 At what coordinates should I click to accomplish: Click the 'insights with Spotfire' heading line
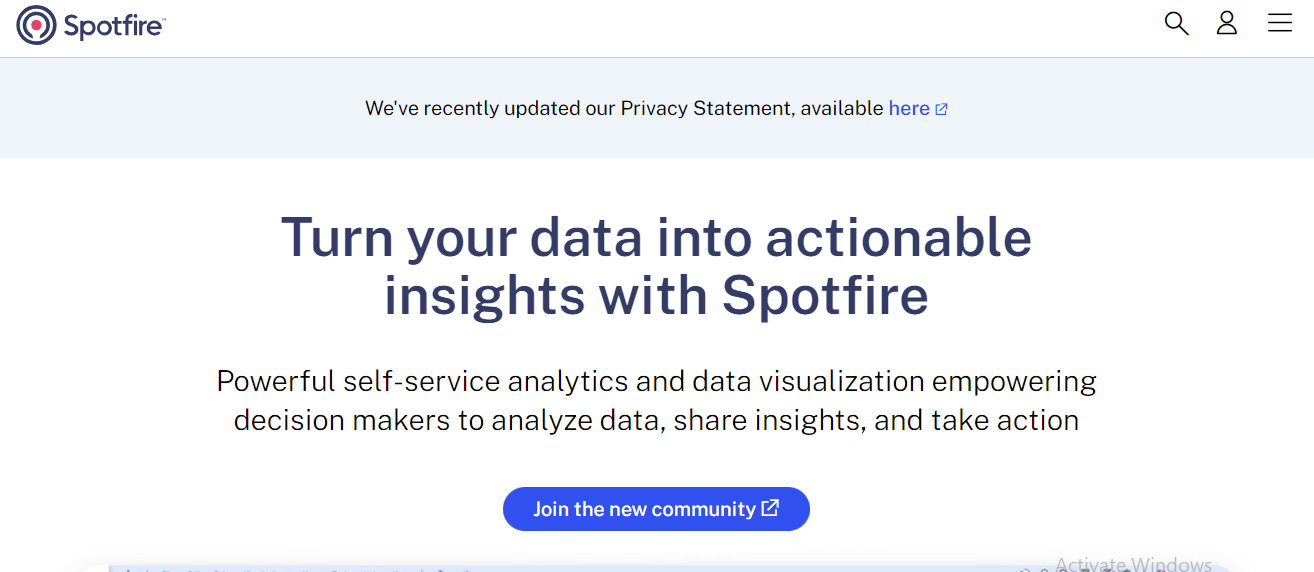coord(656,296)
